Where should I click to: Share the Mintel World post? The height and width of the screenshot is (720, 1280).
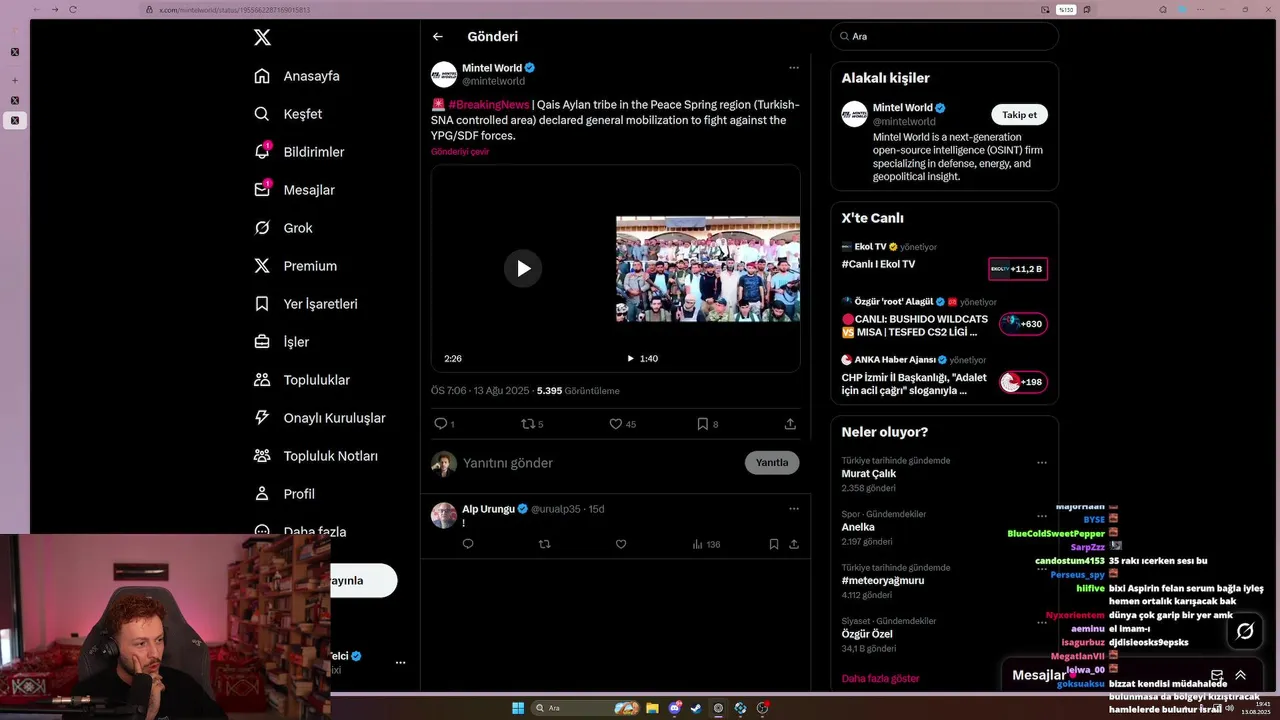click(x=790, y=424)
